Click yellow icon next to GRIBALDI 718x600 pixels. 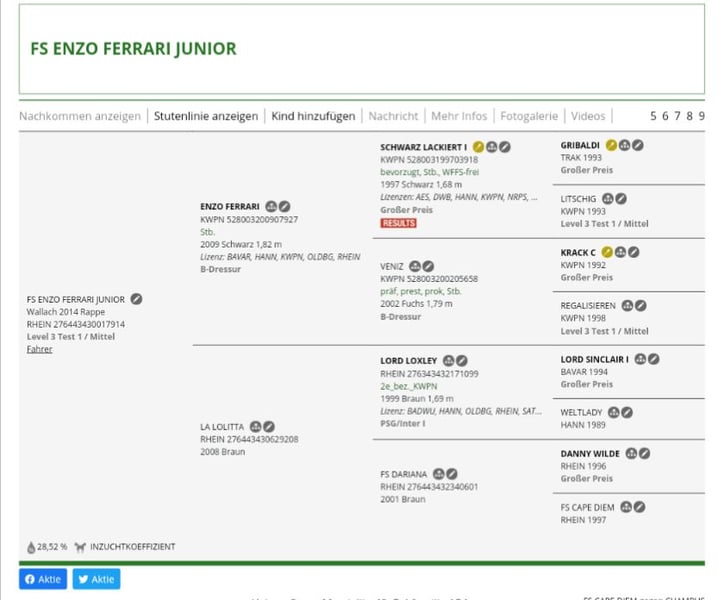pos(611,145)
